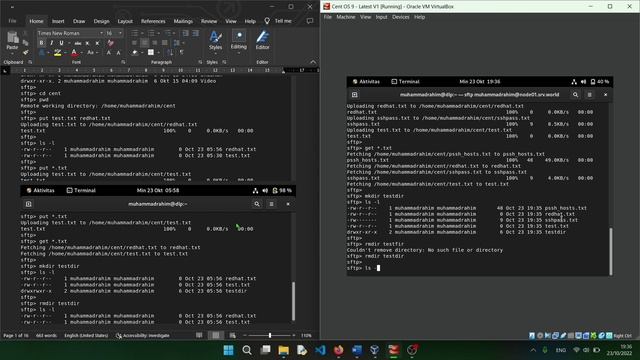Open File Explorer from the taskbar
This screenshot has width=640, height=360.
[283, 350]
